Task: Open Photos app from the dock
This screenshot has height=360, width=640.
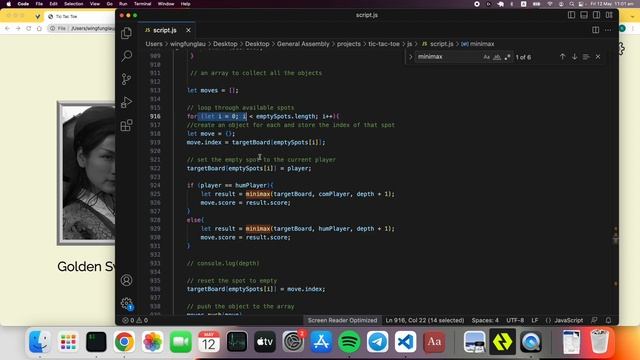Action: pyautogui.click(x=152, y=342)
